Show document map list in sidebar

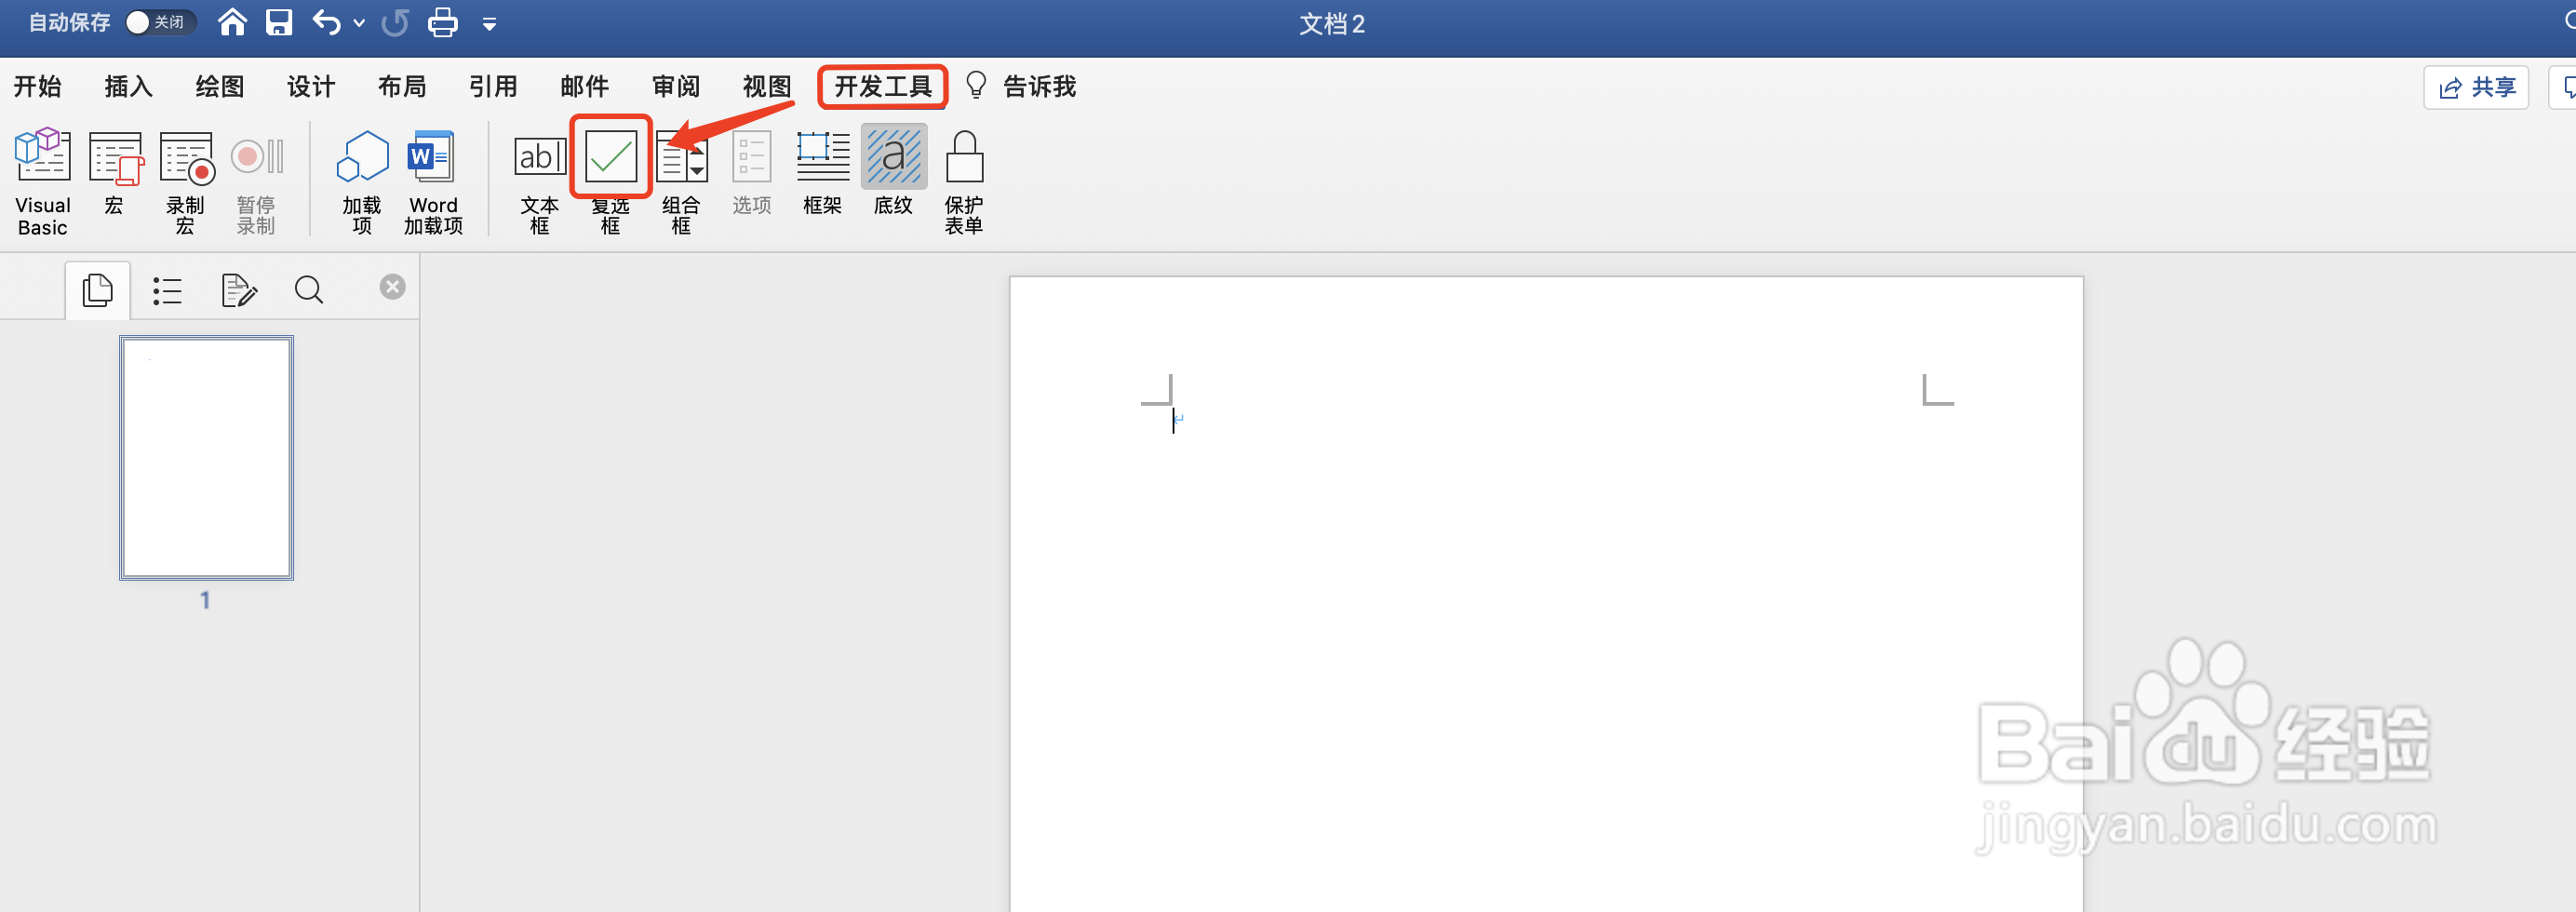tap(167, 291)
